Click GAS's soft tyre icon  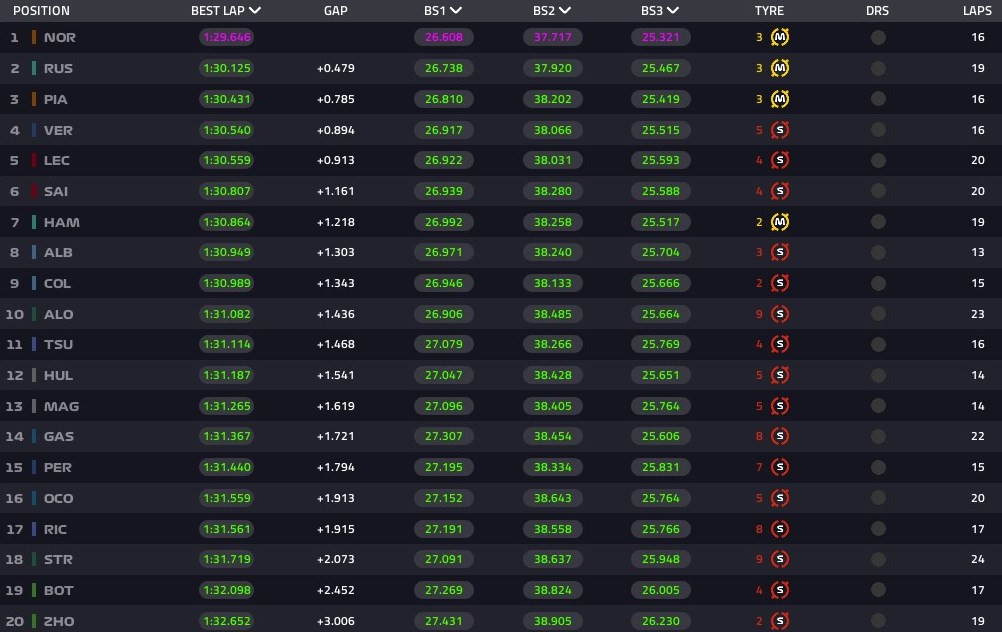pos(780,436)
